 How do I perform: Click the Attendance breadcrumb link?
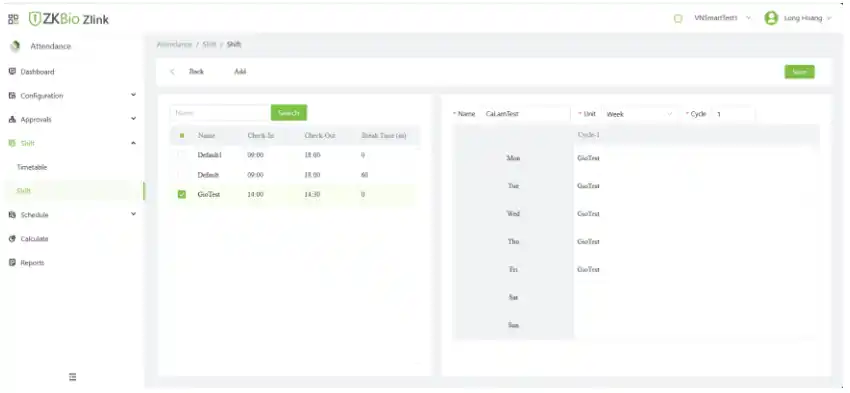(x=175, y=44)
